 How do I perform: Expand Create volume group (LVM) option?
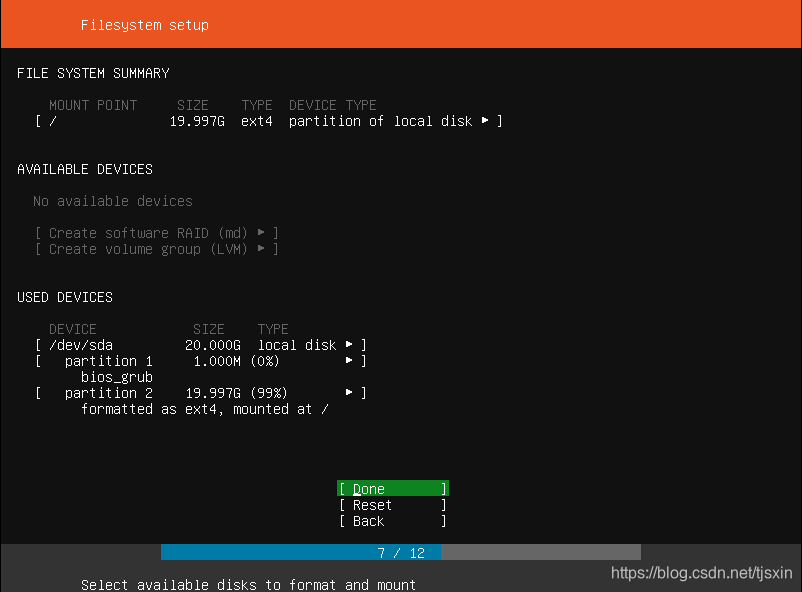point(157,249)
